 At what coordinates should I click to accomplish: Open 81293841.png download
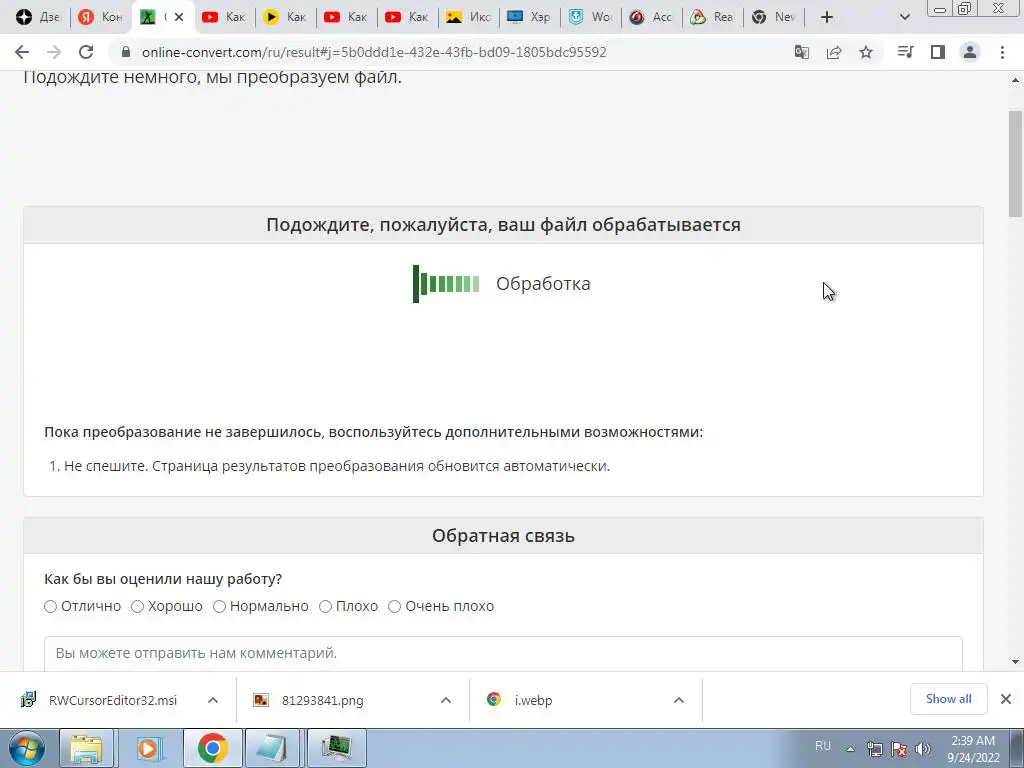click(x=308, y=700)
